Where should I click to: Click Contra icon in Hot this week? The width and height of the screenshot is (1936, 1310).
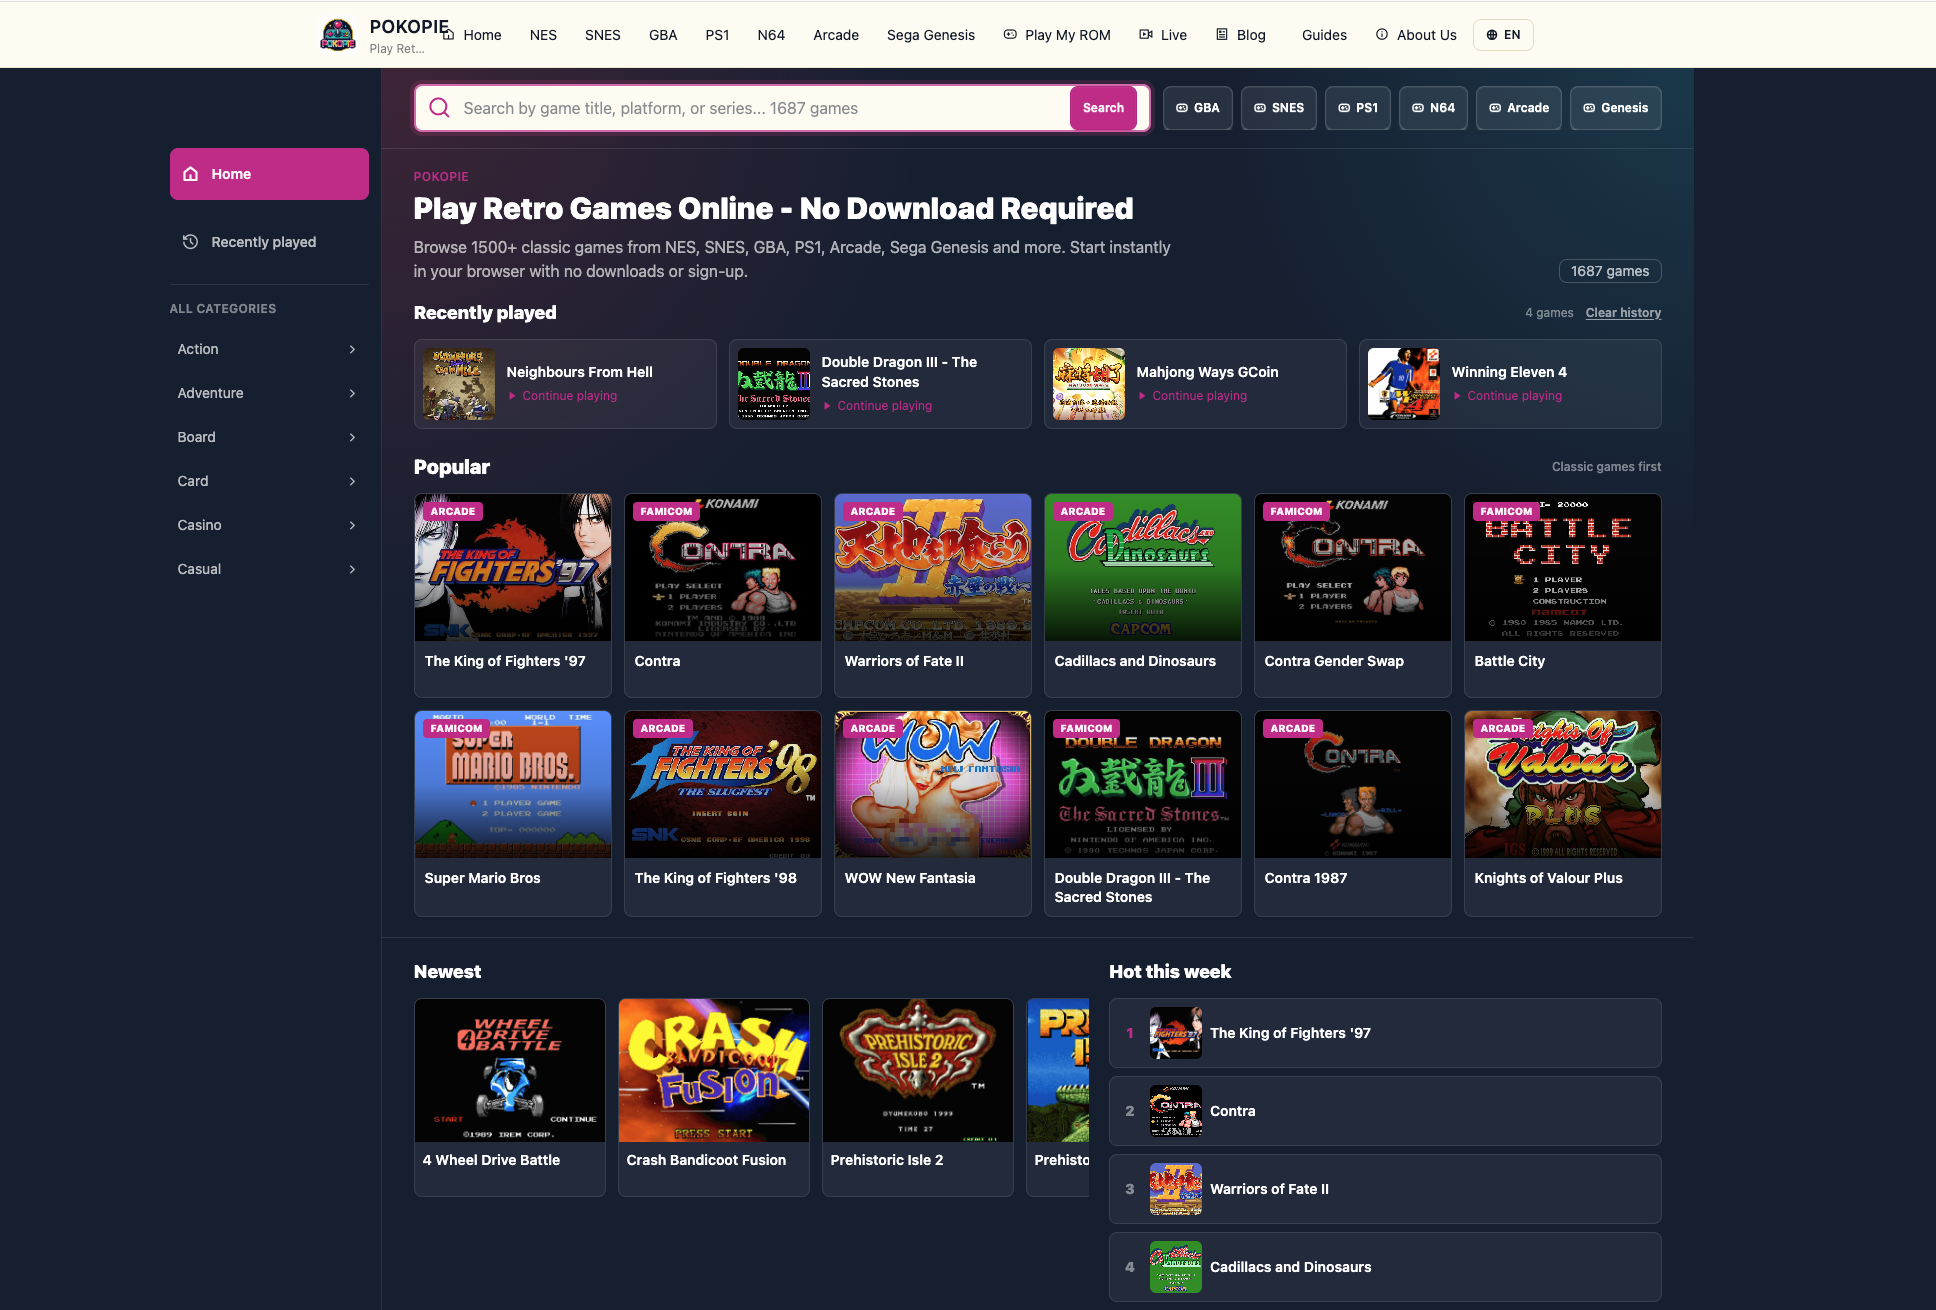(x=1176, y=1111)
